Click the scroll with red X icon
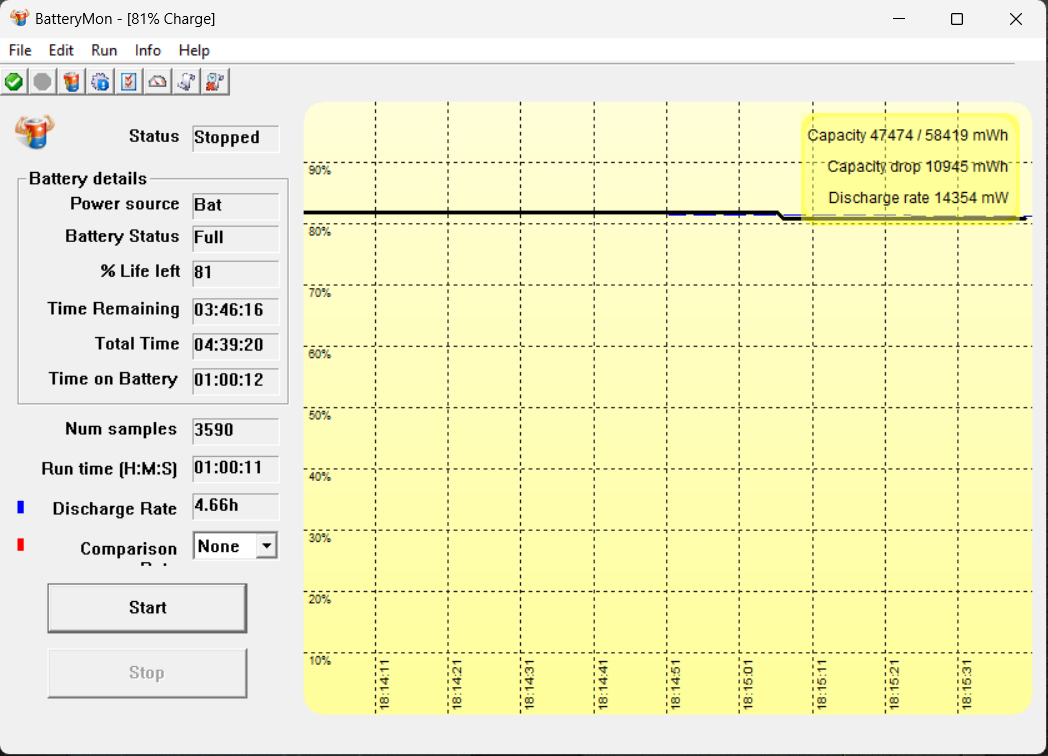Image resolution: width=1048 pixels, height=756 pixels. [215, 82]
